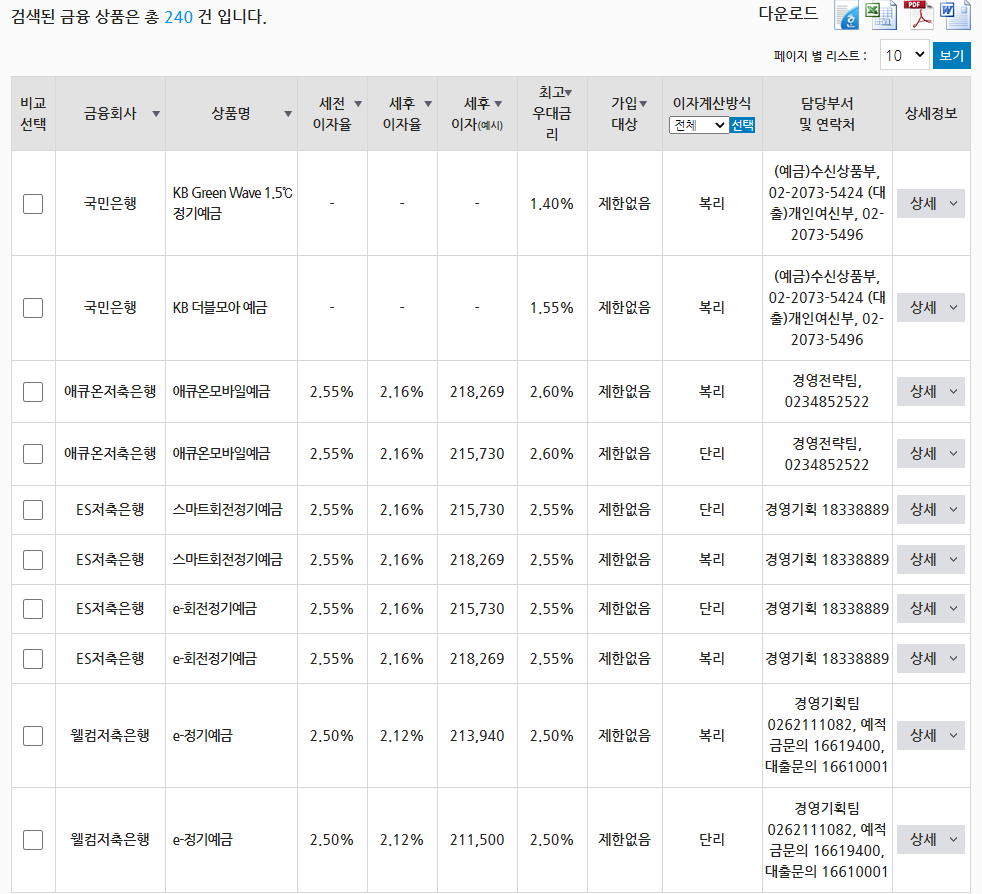982x894 pixels.
Task: Click the 금융회사 column header
Action: pyautogui.click(x=110, y=113)
